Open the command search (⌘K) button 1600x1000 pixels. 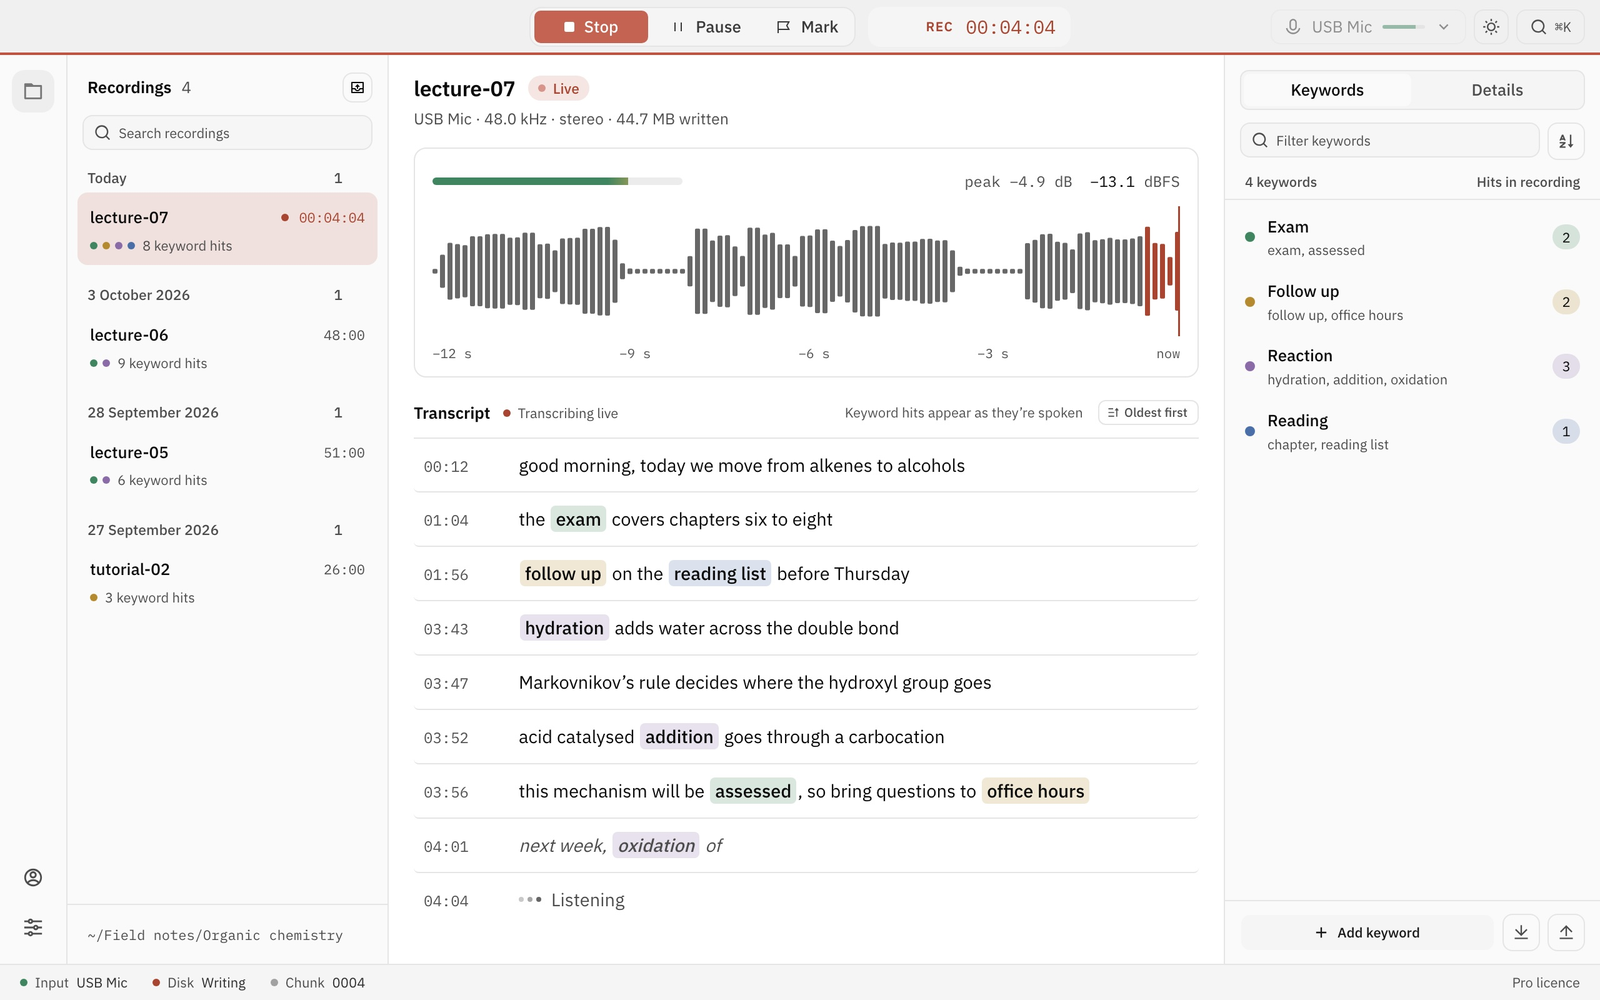pyautogui.click(x=1551, y=27)
